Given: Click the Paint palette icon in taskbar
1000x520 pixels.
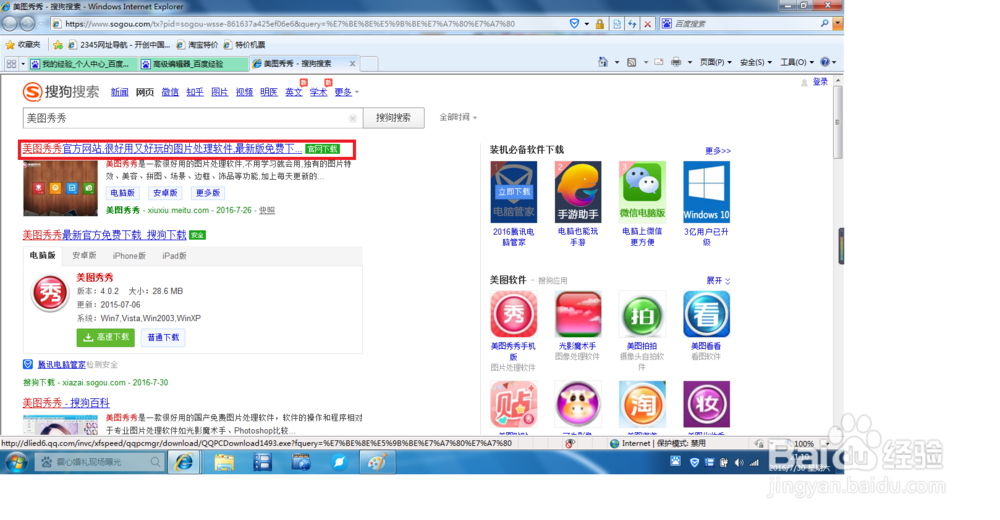Looking at the screenshot, I should click(377, 461).
